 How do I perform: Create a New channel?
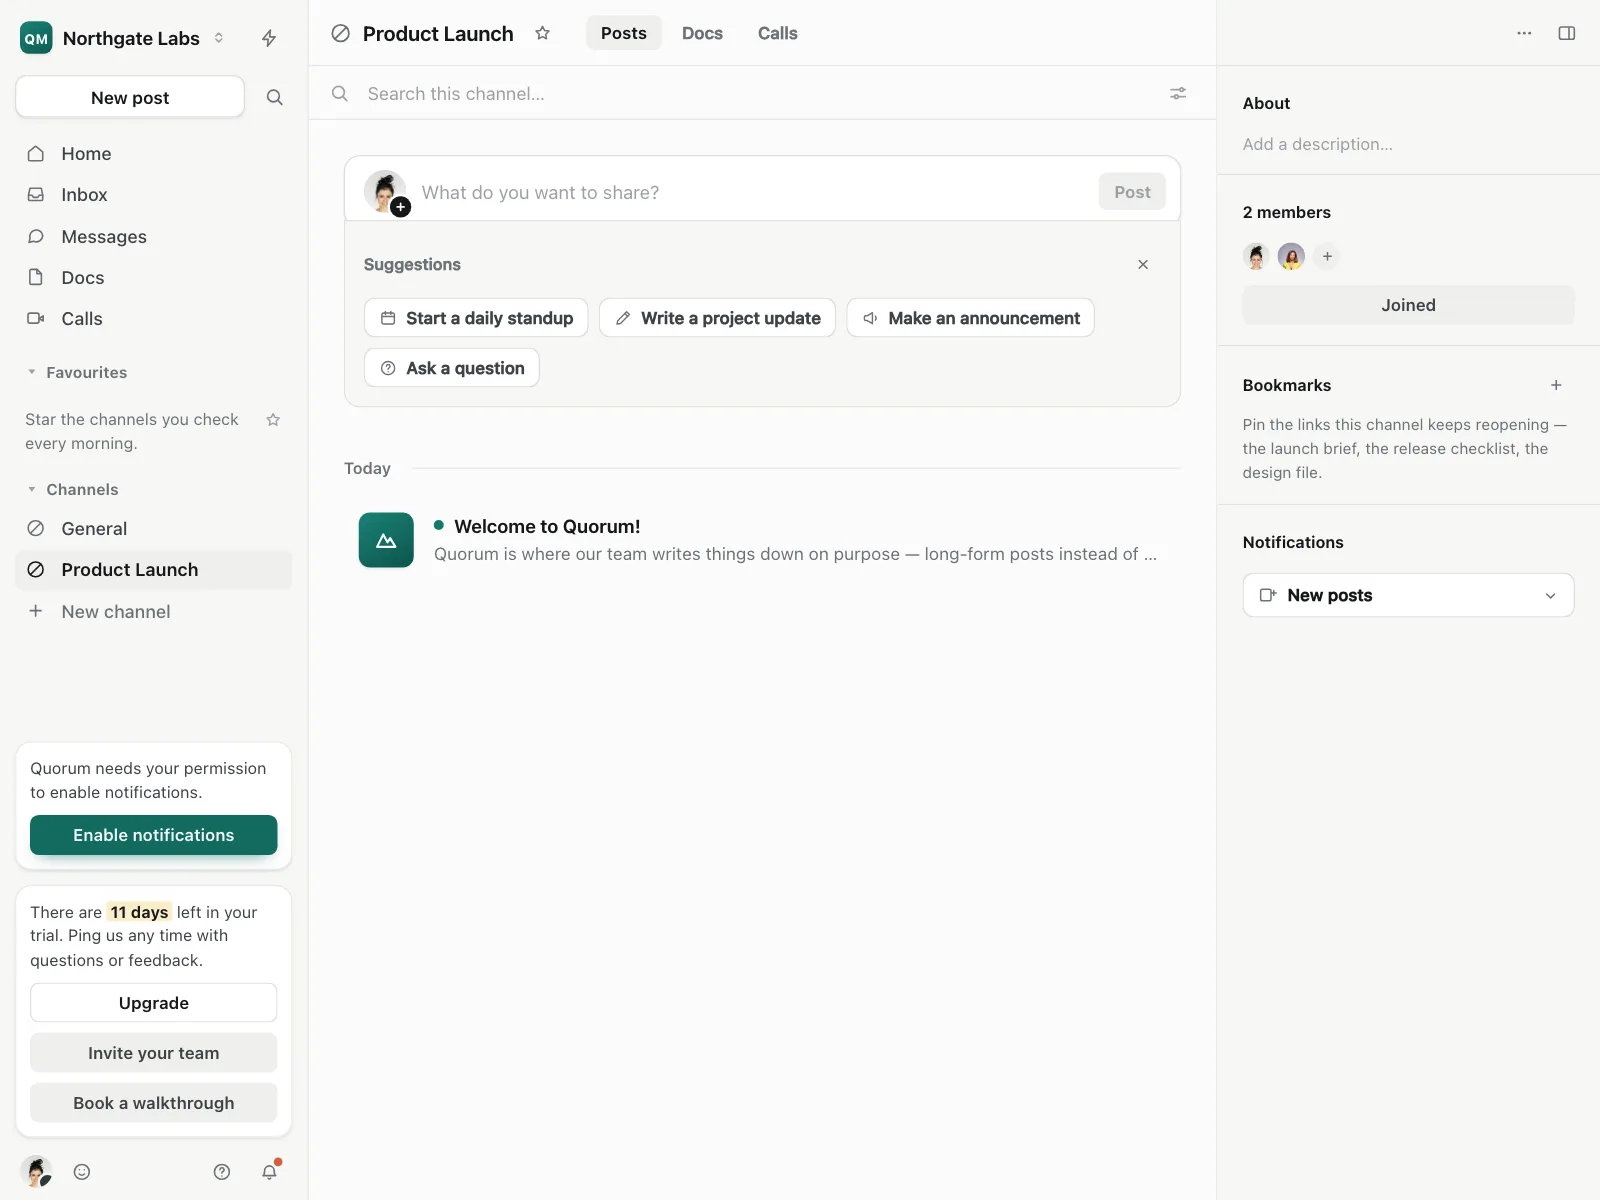point(154,612)
